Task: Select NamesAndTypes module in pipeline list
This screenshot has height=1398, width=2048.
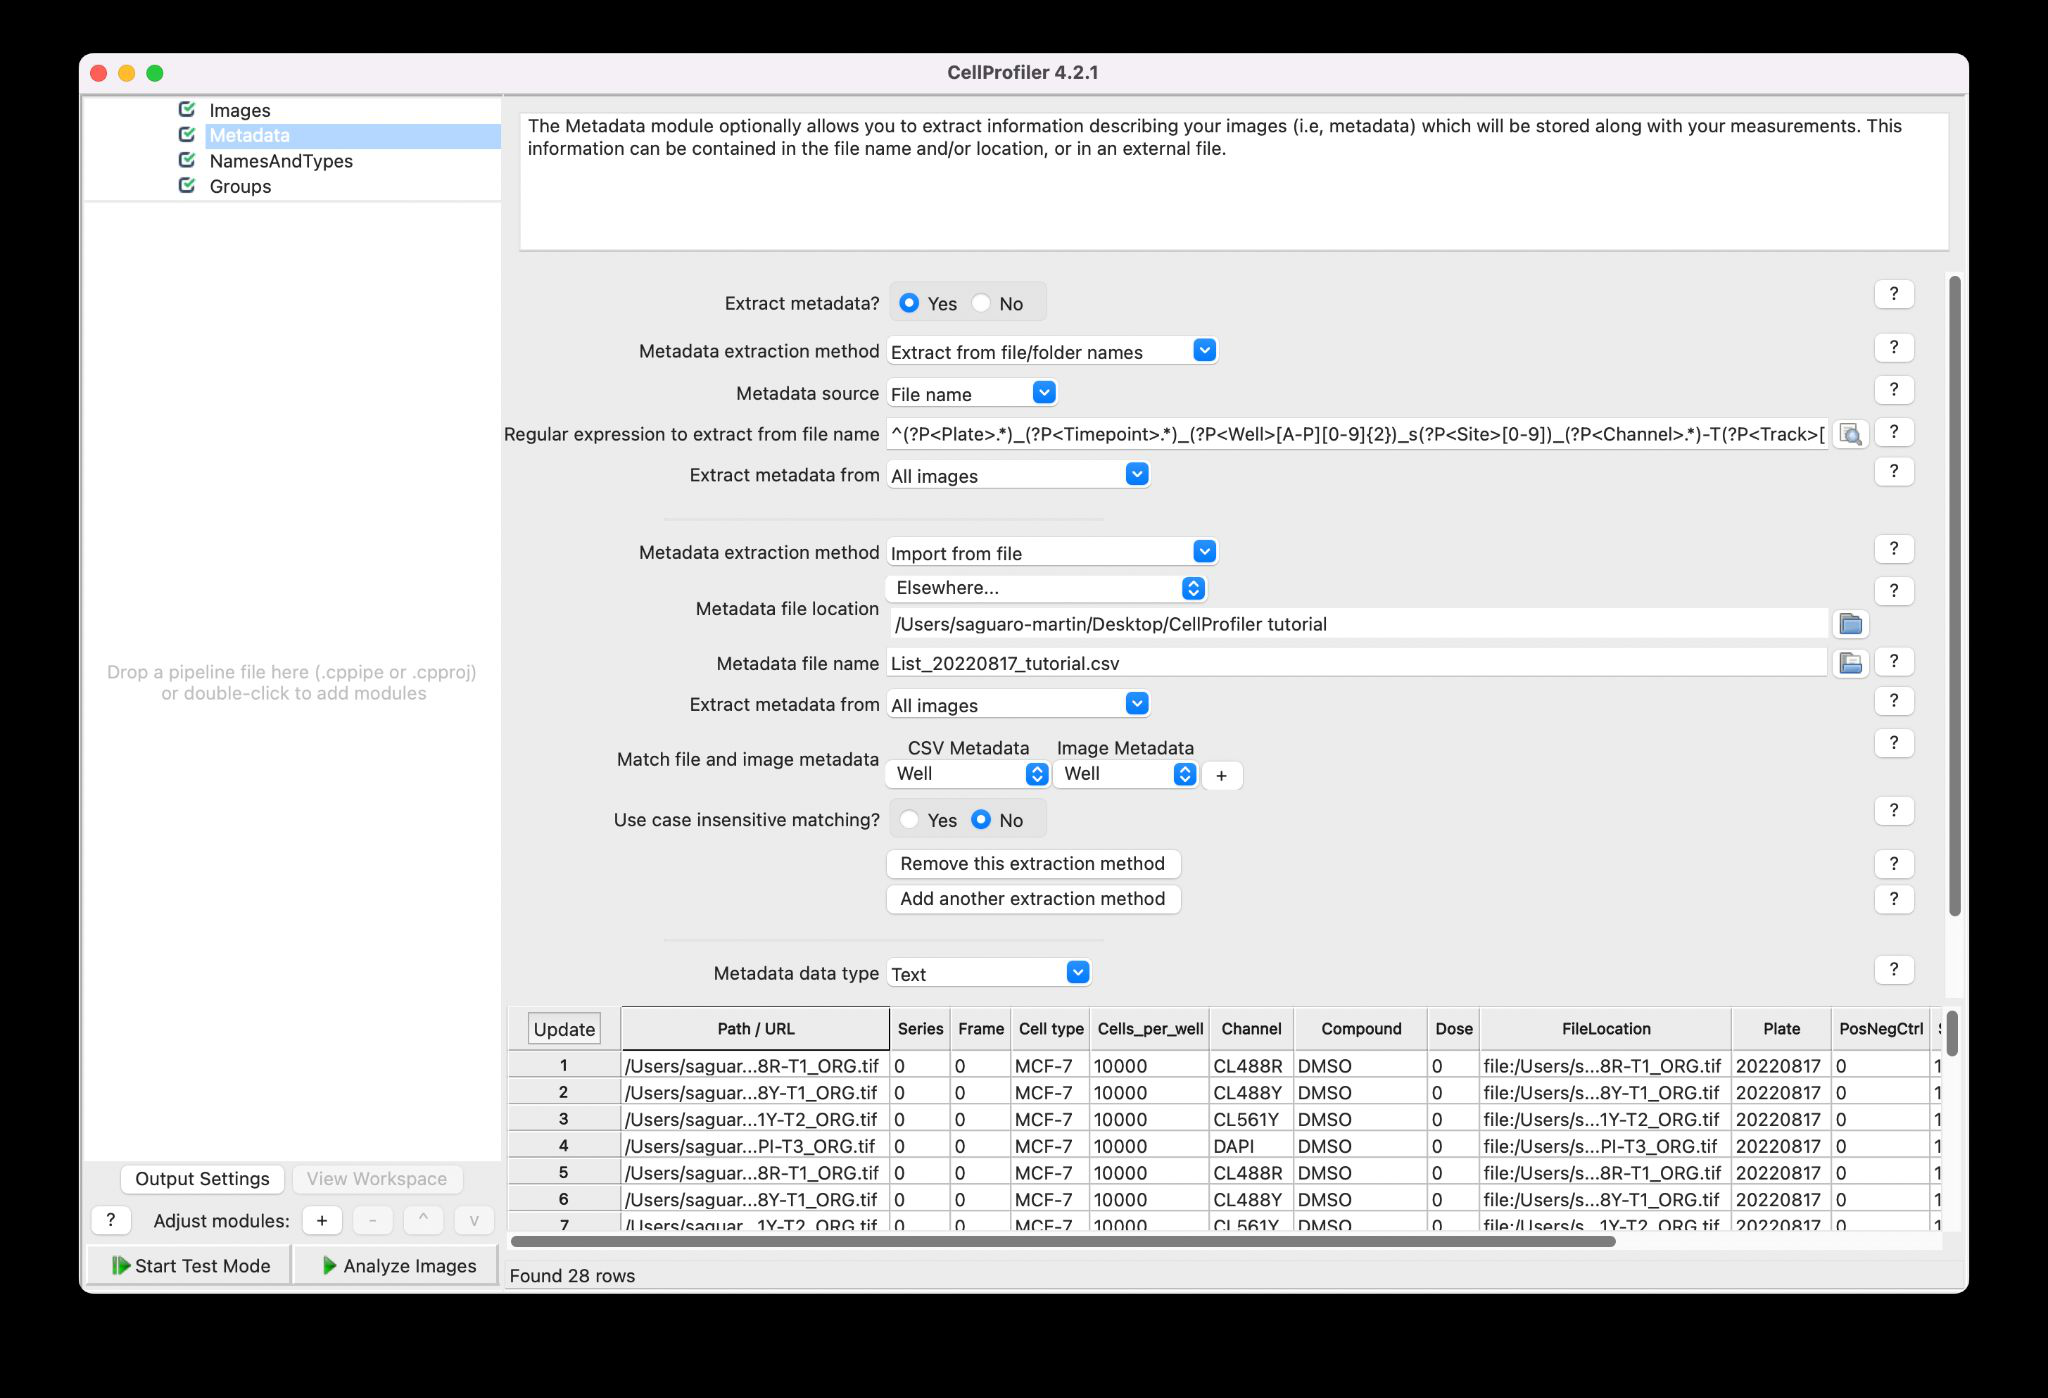Action: click(281, 161)
